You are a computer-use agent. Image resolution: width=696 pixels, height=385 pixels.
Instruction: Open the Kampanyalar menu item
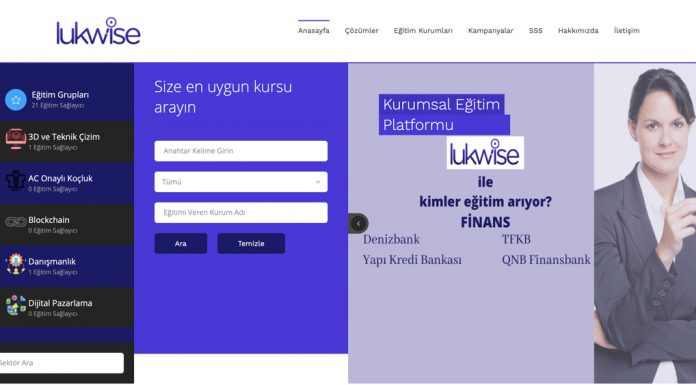490,31
